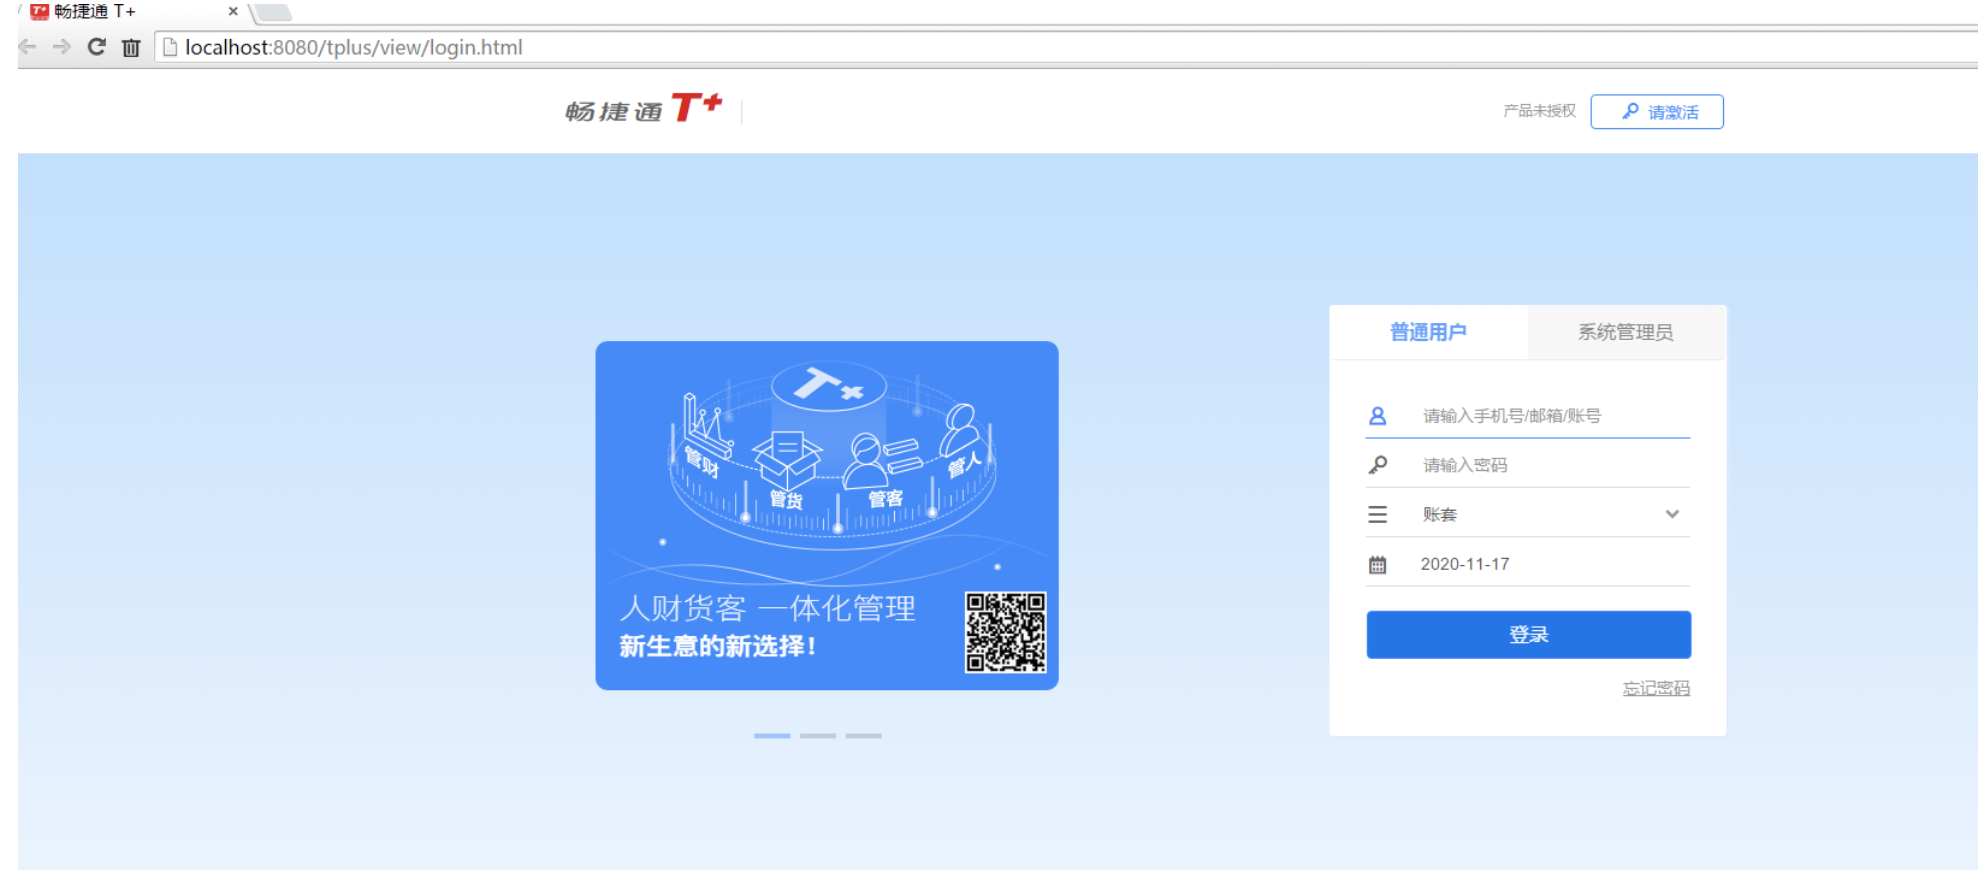The width and height of the screenshot is (1982, 870).
Task: Click the 畅捷通 T+ logo
Action: (x=643, y=108)
